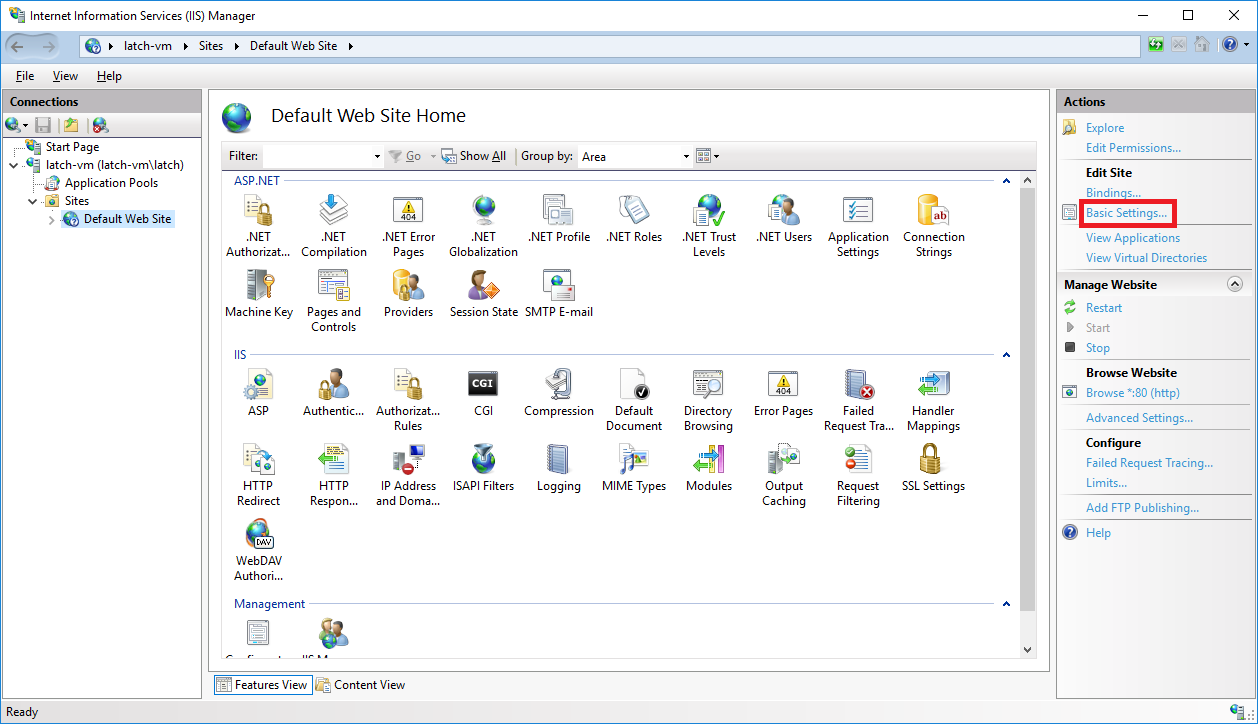
Task: Collapse the Management group section
Action: coord(1006,604)
